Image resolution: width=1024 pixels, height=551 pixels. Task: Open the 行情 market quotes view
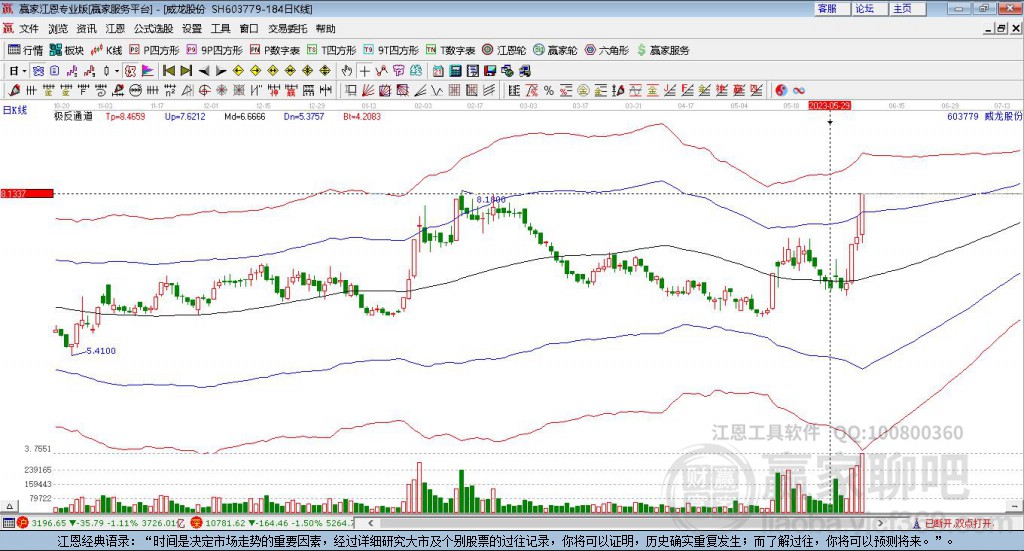(25, 50)
